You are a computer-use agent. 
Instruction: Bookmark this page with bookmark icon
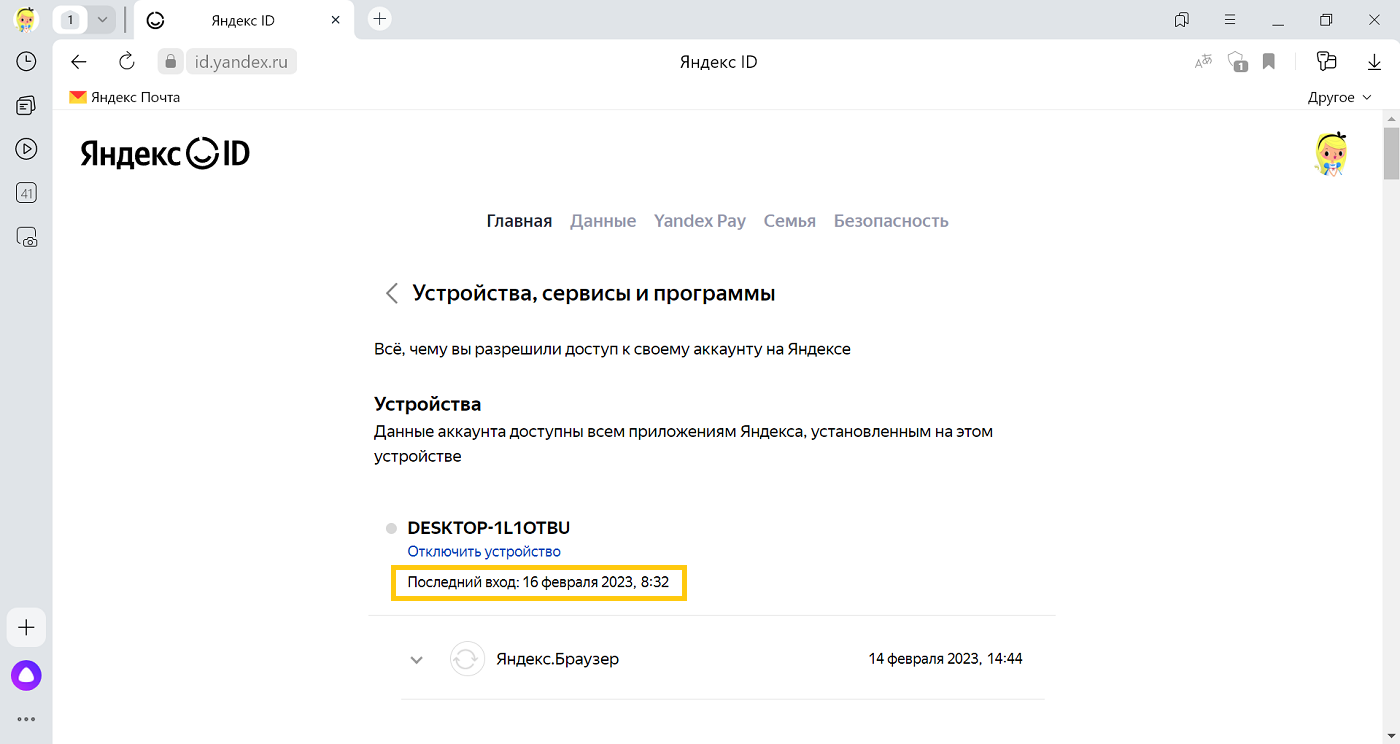pyautogui.click(x=1269, y=62)
